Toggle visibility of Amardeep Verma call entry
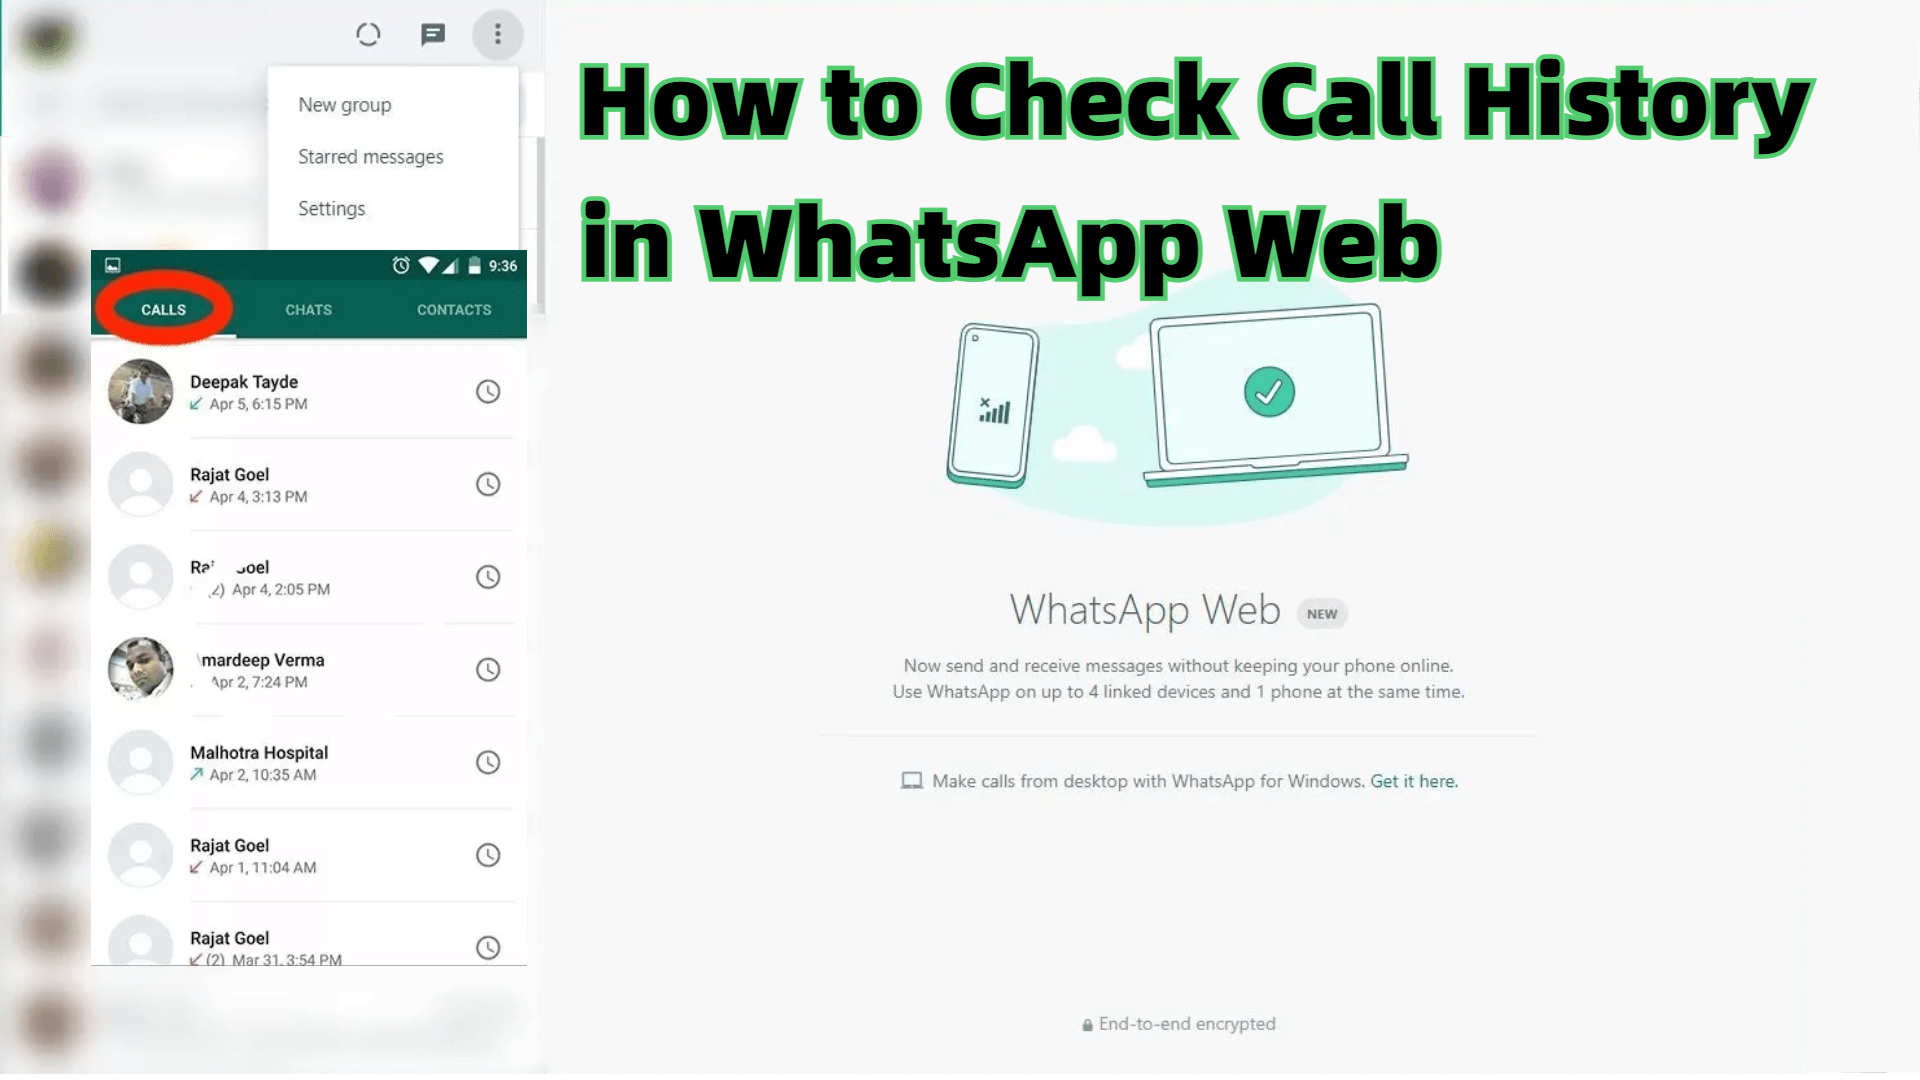The height and width of the screenshot is (1080, 1920). pos(488,669)
